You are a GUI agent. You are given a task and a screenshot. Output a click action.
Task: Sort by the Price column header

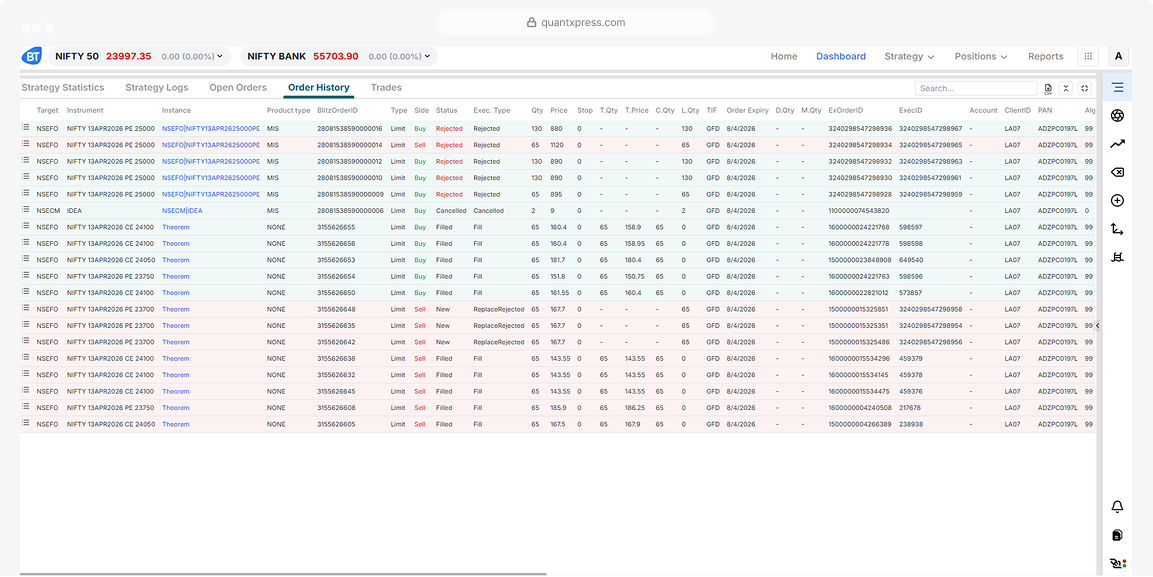point(559,110)
